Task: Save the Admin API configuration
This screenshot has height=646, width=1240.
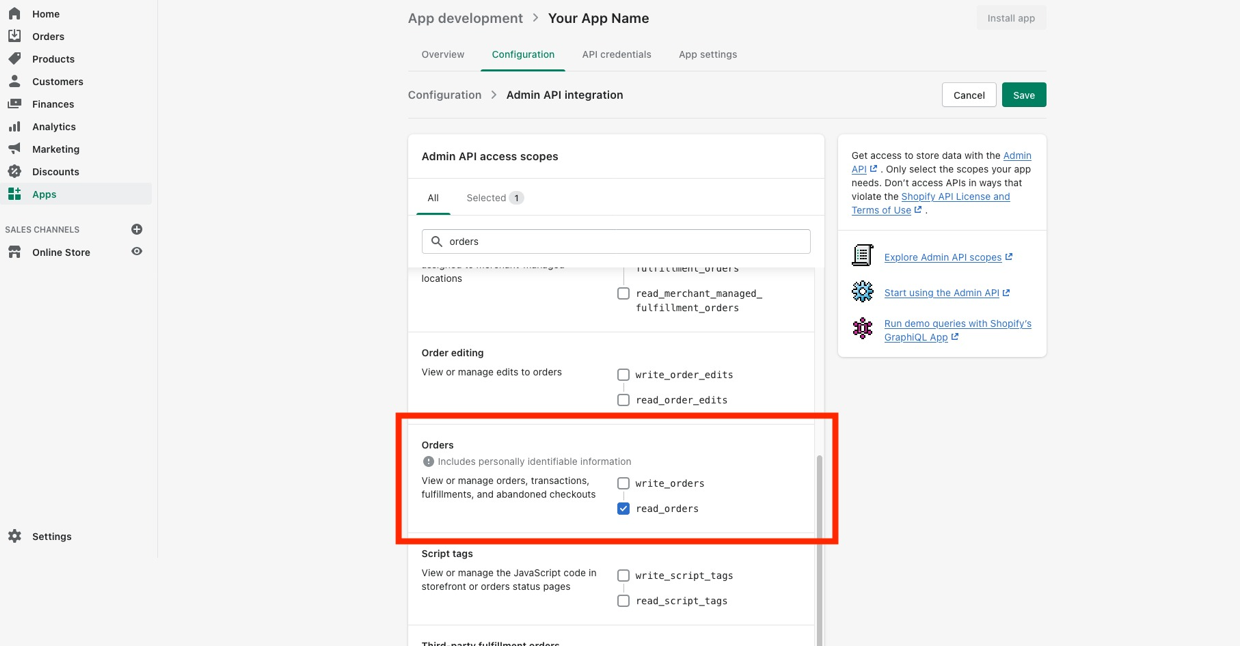Action: click(1023, 95)
